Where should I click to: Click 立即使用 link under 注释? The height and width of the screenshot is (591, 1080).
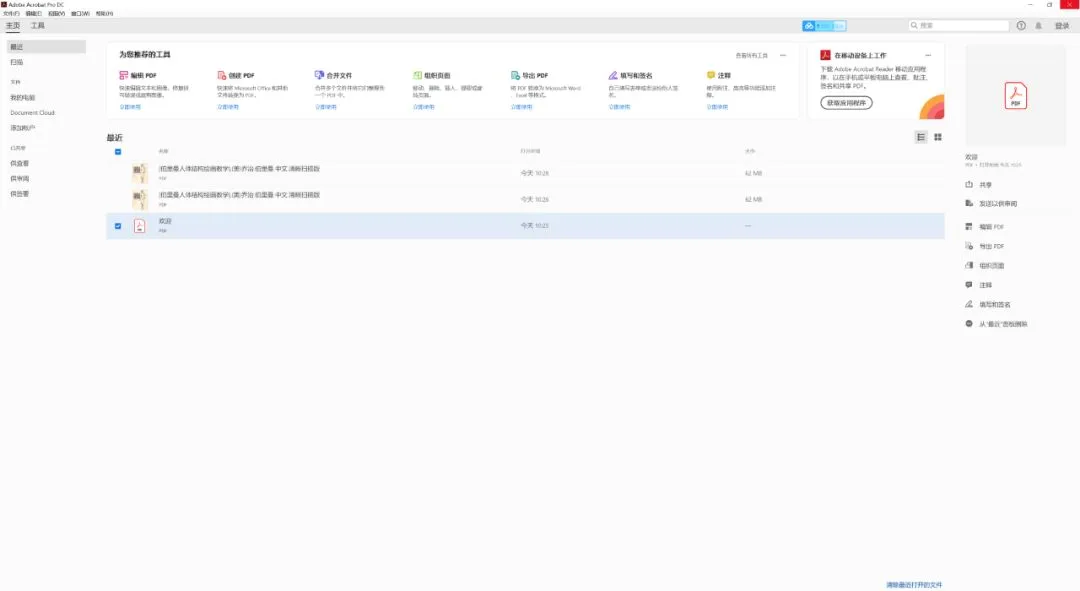click(717, 107)
